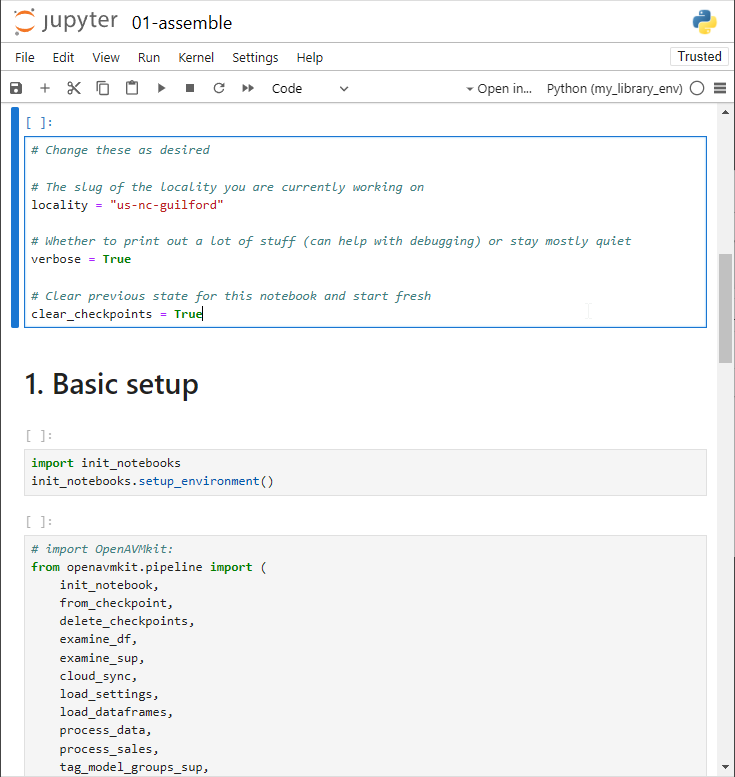
Task: Restart kernel and run all cells
Action: (x=248, y=88)
